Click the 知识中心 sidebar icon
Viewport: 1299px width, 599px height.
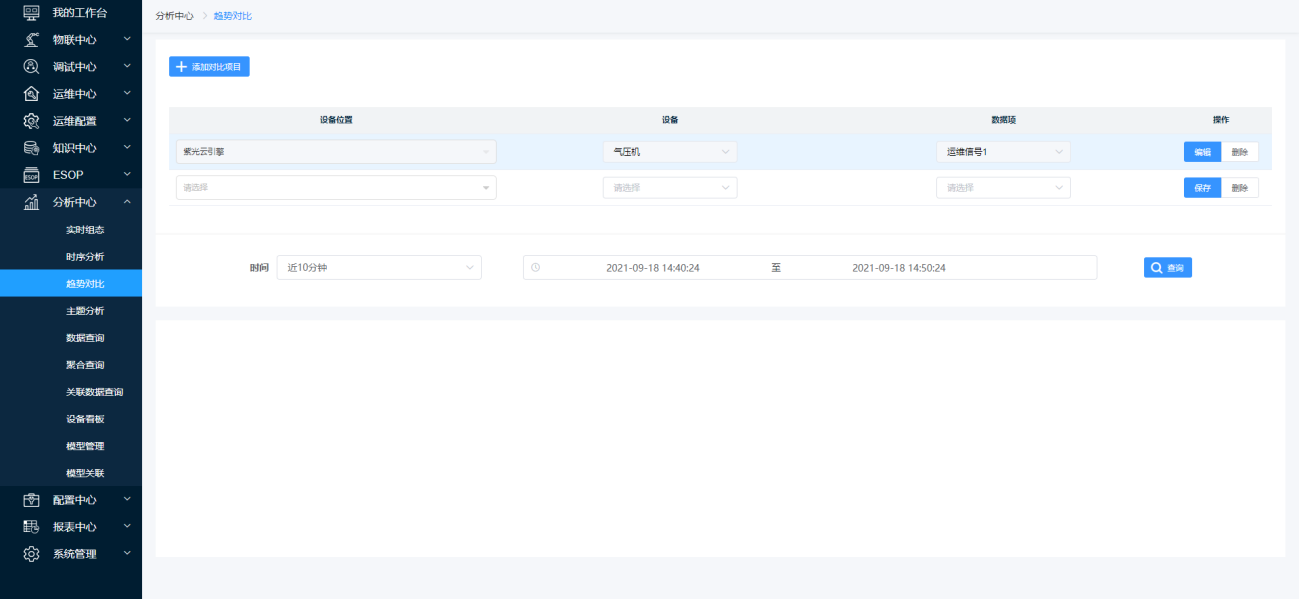31,148
